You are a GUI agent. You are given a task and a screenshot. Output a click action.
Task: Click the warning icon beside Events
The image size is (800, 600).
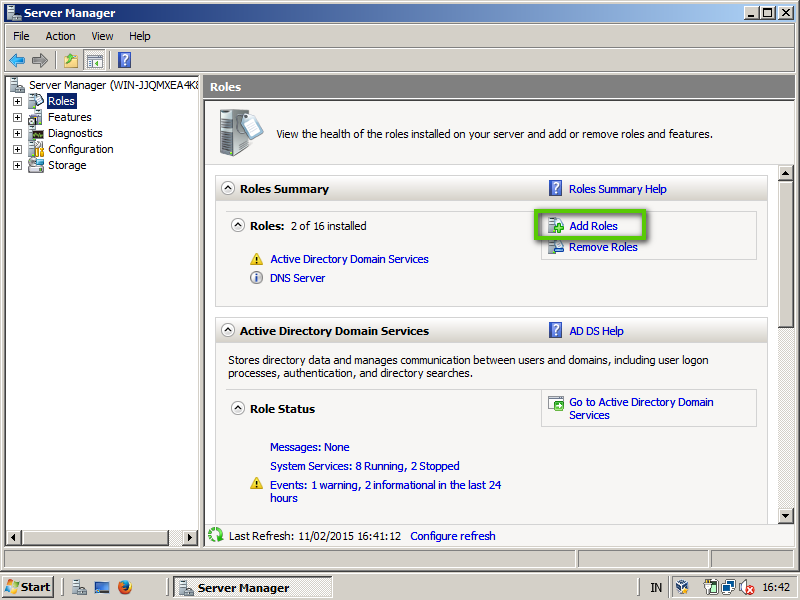[x=256, y=484]
